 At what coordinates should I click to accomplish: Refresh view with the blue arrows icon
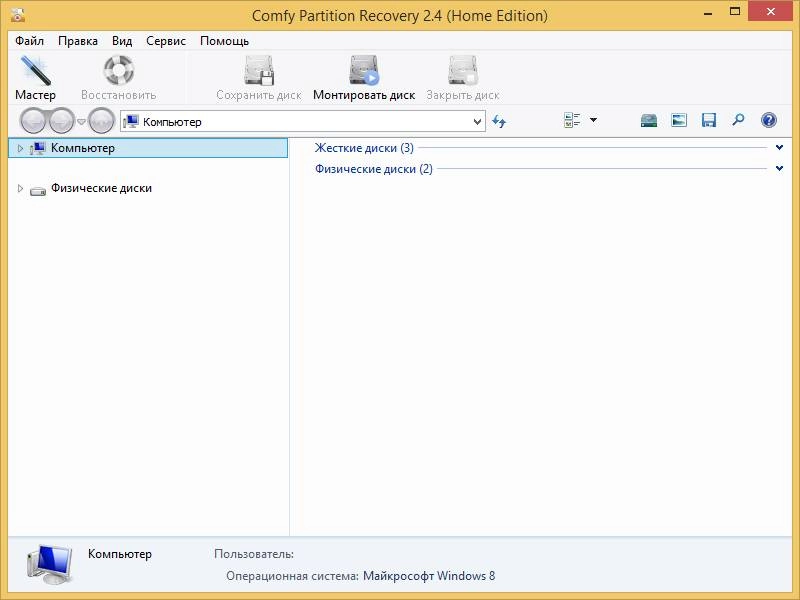(x=499, y=121)
